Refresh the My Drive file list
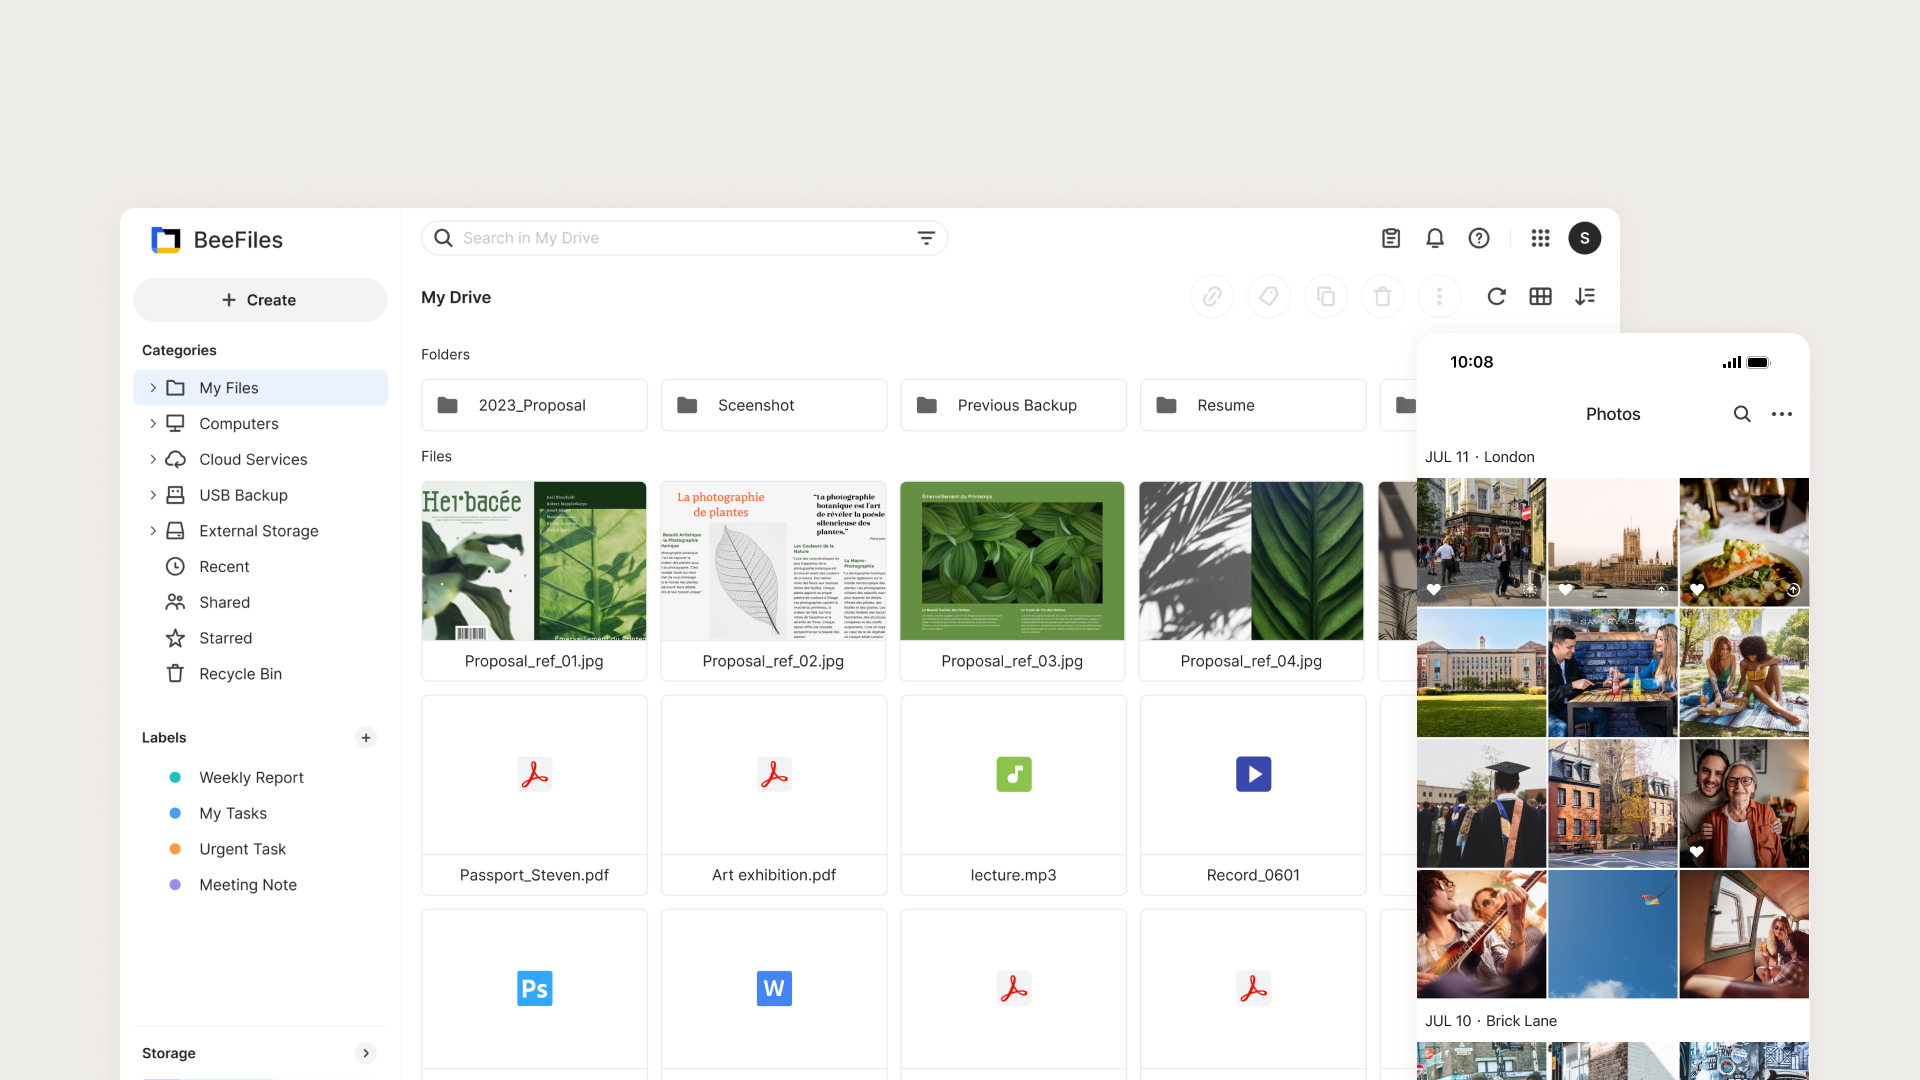1920x1080 pixels. (1496, 296)
